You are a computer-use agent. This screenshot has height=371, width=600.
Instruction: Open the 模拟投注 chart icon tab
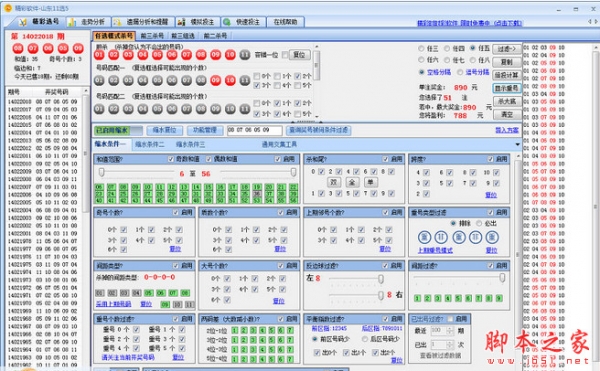pos(181,22)
